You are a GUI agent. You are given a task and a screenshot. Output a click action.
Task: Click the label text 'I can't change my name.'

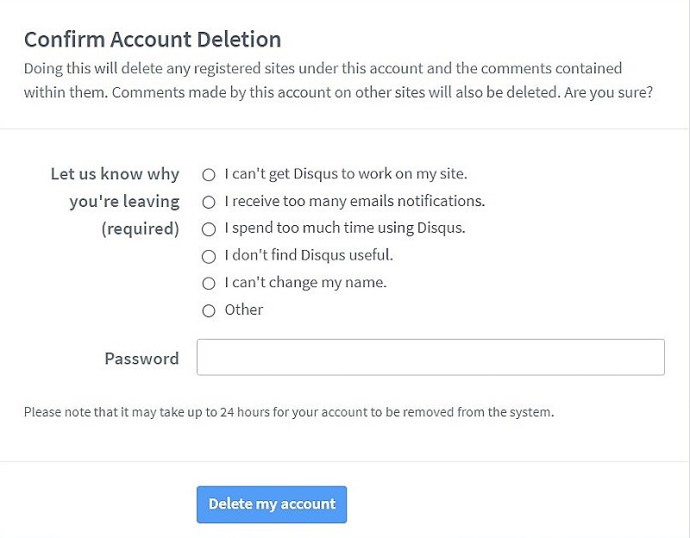[x=305, y=282]
